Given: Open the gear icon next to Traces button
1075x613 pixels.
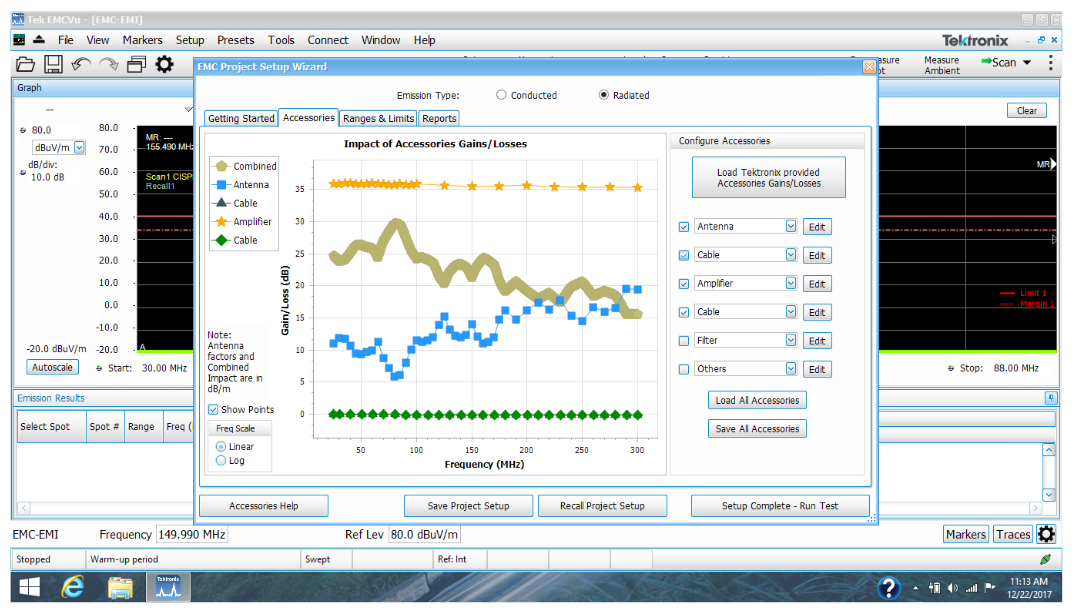Looking at the screenshot, I should [x=1047, y=534].
